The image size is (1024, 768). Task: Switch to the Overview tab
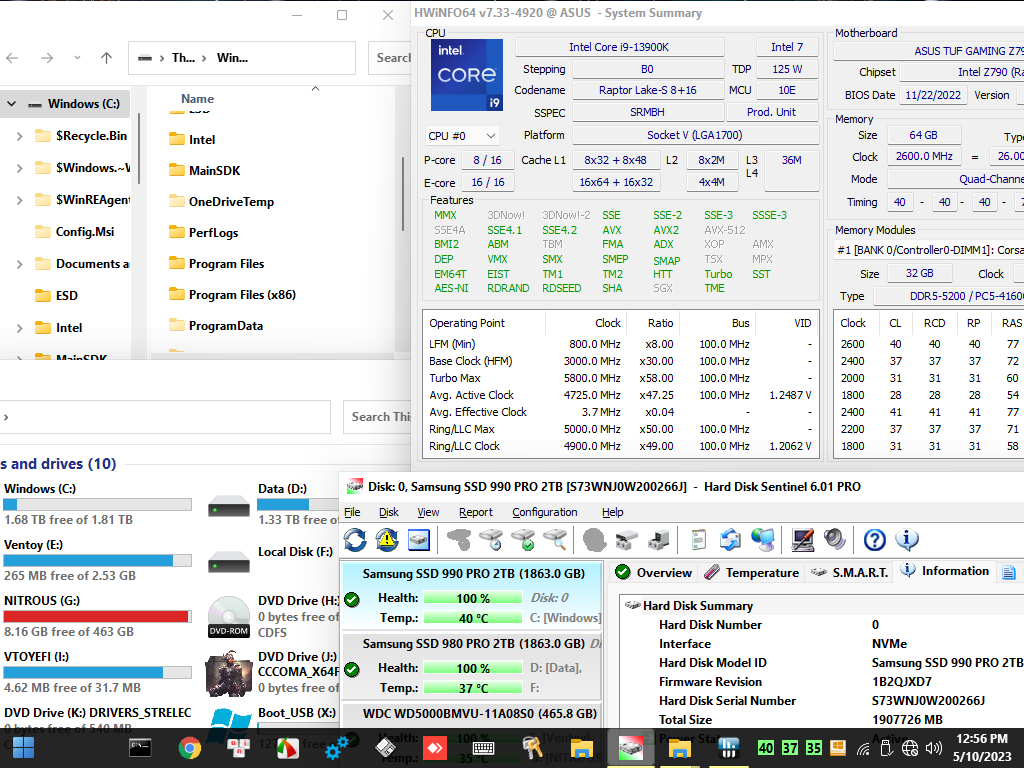pyautogui.click(x=654, y=573)
